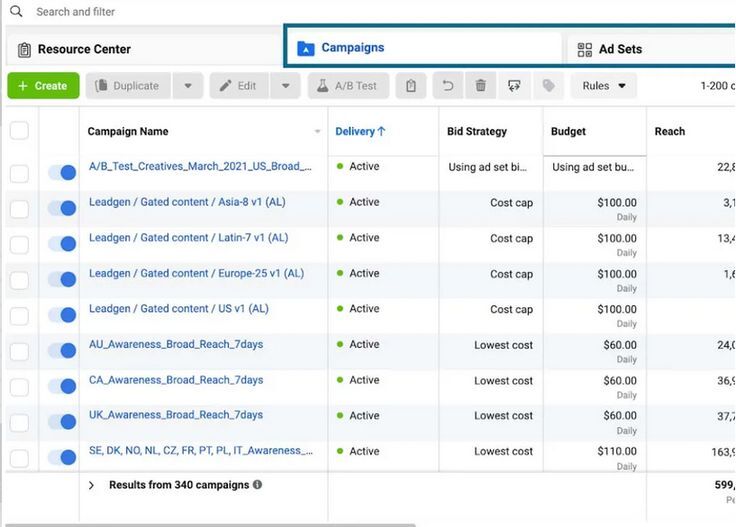736x527 pixels.
Task: Click the A/B Test flask button
Action: pyautogui.click(x=348, y=86)
